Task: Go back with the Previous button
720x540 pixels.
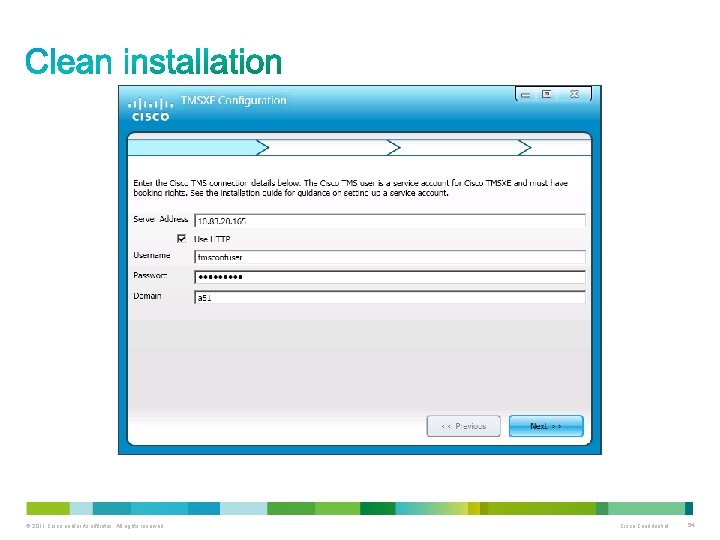Action: coord(463,426)
